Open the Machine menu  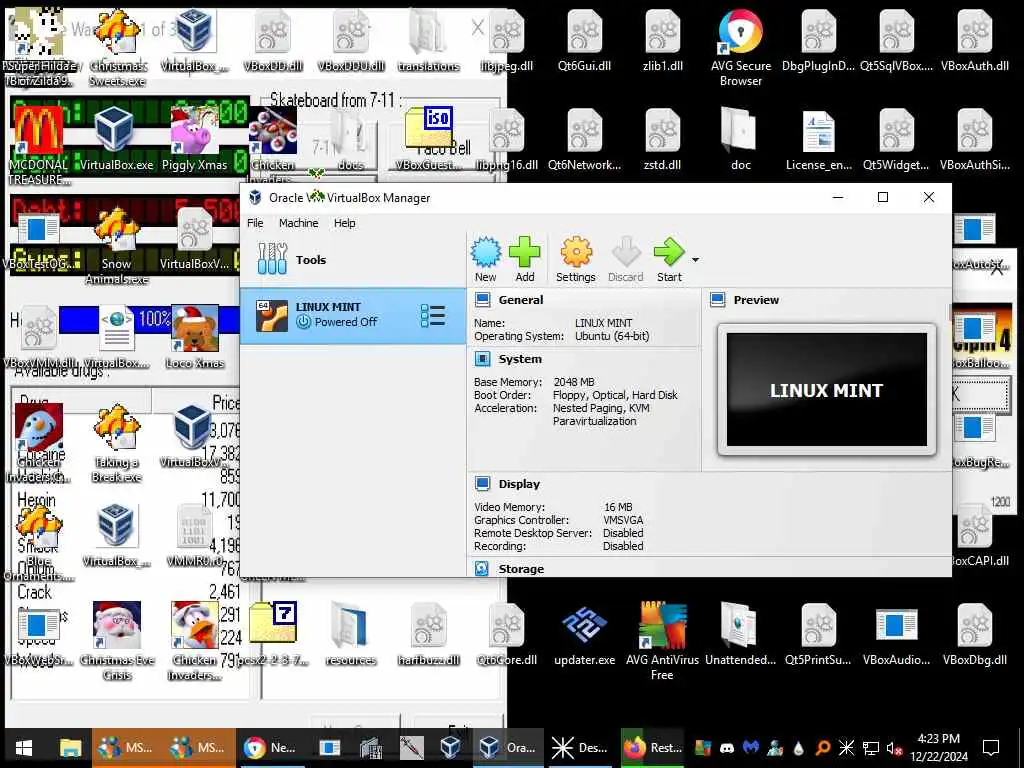click(298, 223)
